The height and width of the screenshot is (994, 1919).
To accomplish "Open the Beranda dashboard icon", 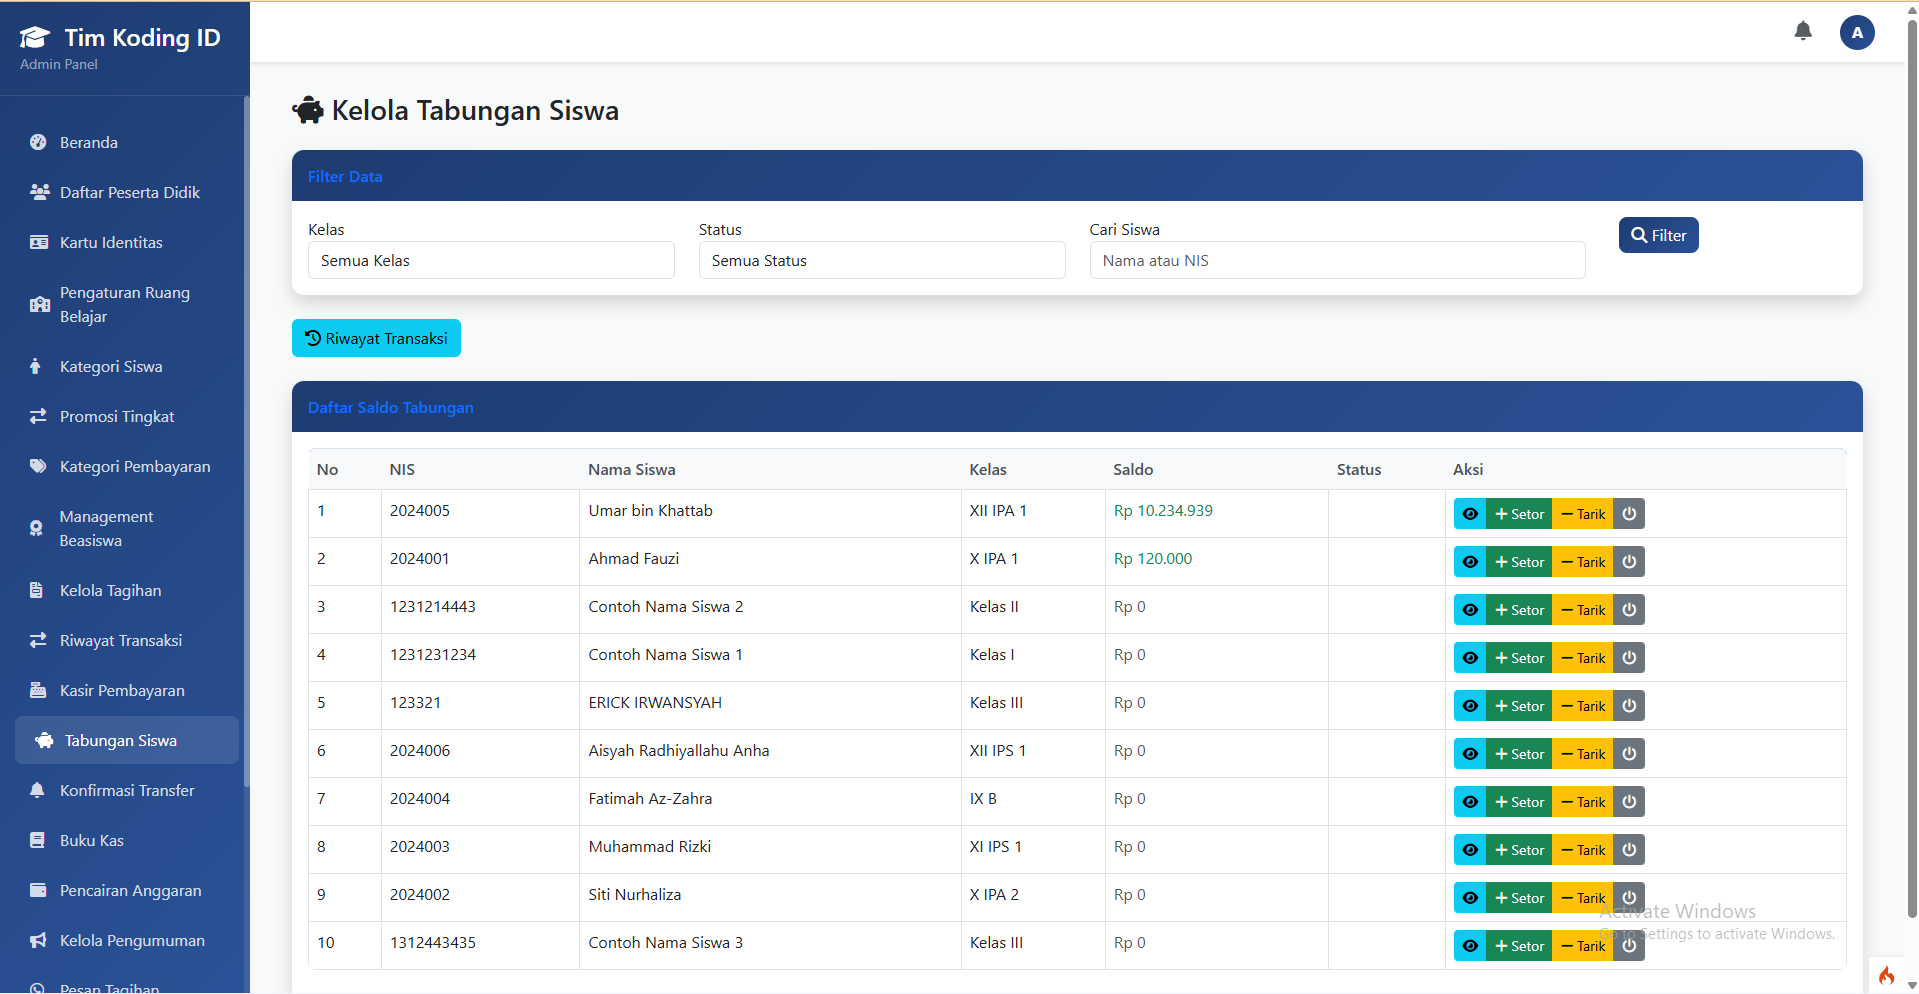I will pyautogui.click(x=37, y=142).
